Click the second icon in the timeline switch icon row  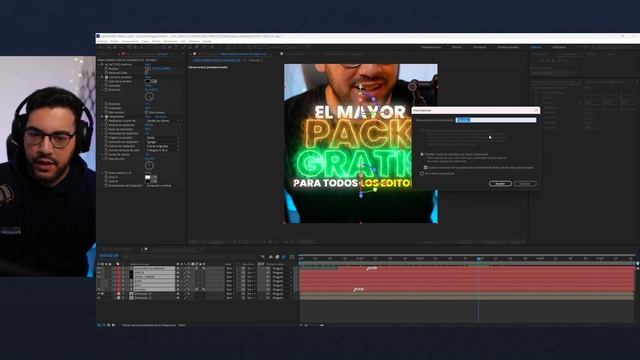[271, 257]
